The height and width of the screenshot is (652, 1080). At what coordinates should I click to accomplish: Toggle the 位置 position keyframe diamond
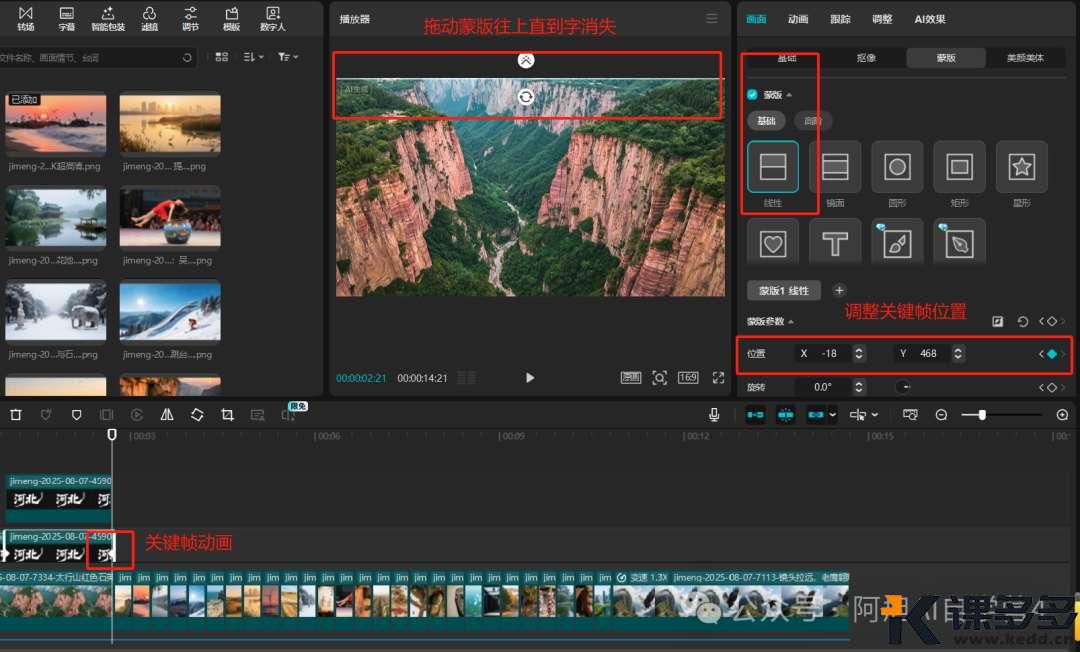tap(1052, 354)
